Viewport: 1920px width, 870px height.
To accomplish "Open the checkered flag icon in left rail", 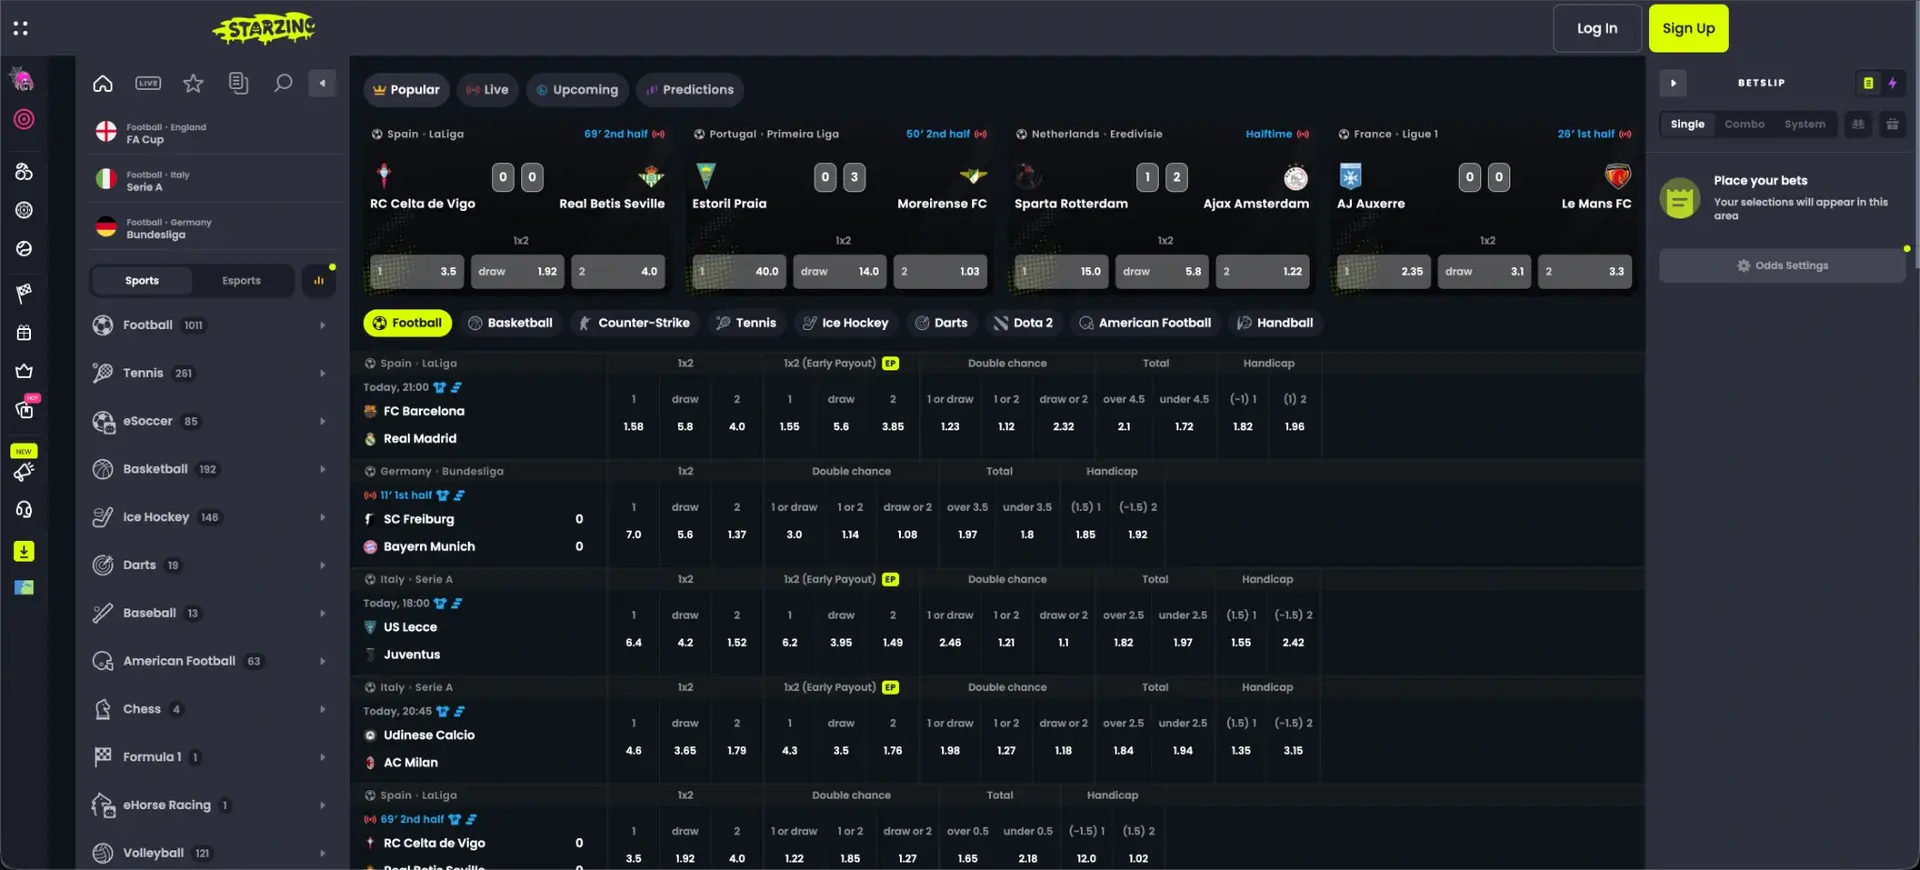I will (x=24, y=293).
